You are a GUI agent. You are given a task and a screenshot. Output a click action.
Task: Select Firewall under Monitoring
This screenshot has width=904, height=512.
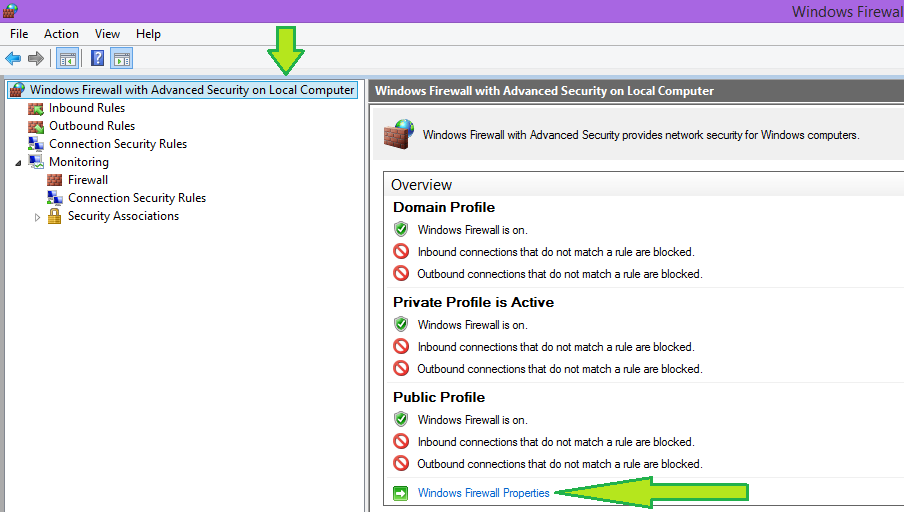coord(88,180)
